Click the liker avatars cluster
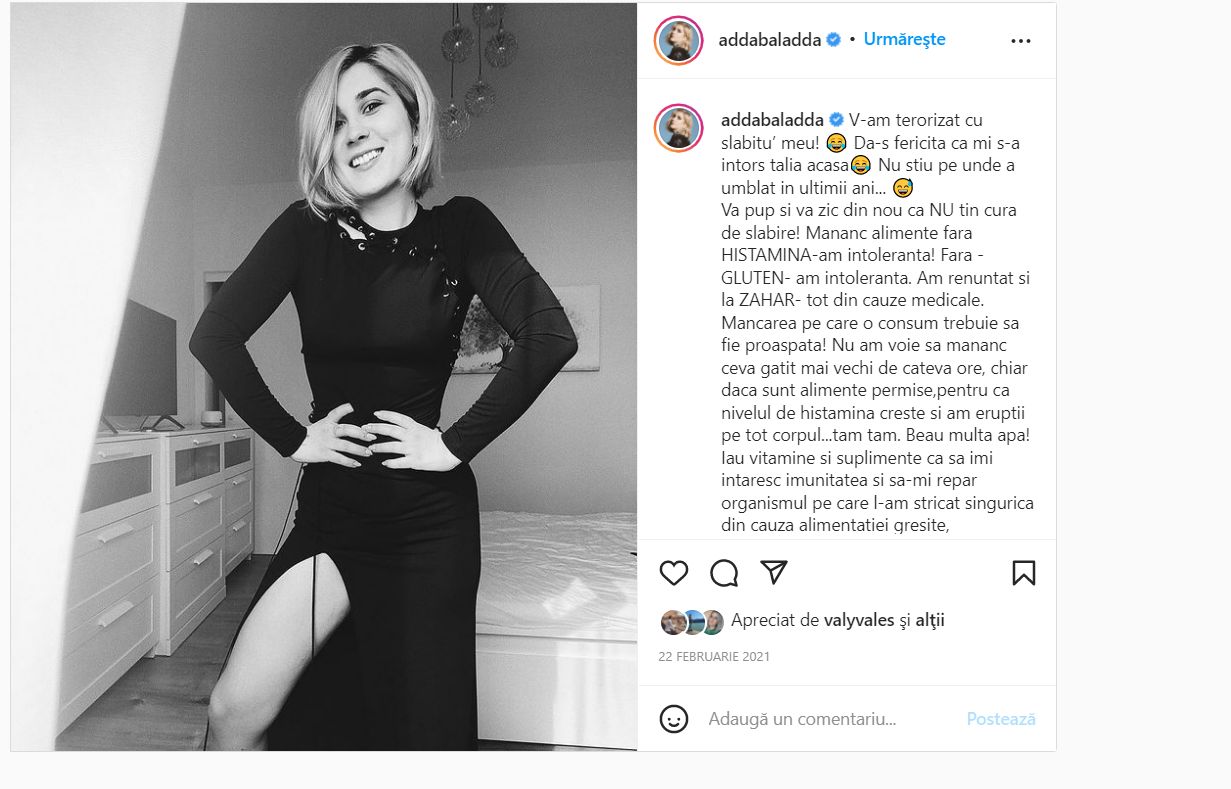 coord(692,622)
